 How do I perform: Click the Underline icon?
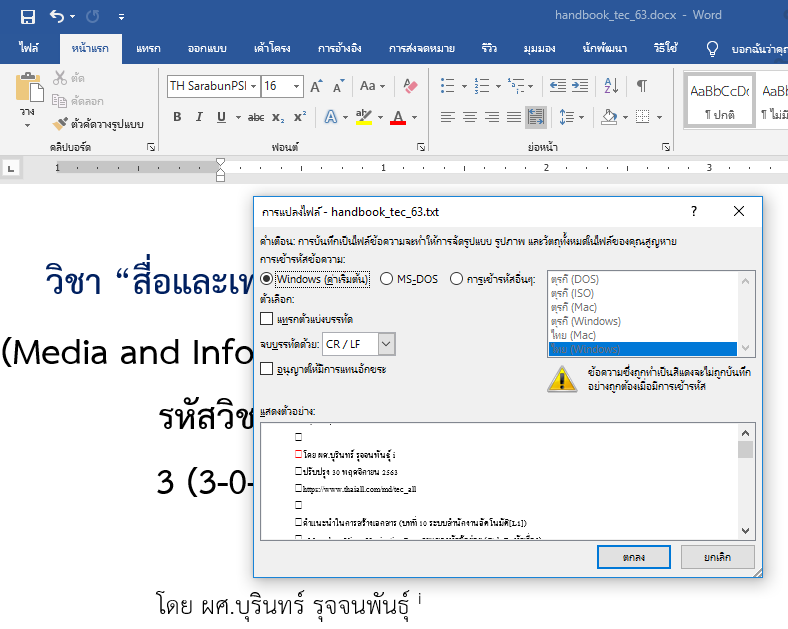click(x=220, y=117)
